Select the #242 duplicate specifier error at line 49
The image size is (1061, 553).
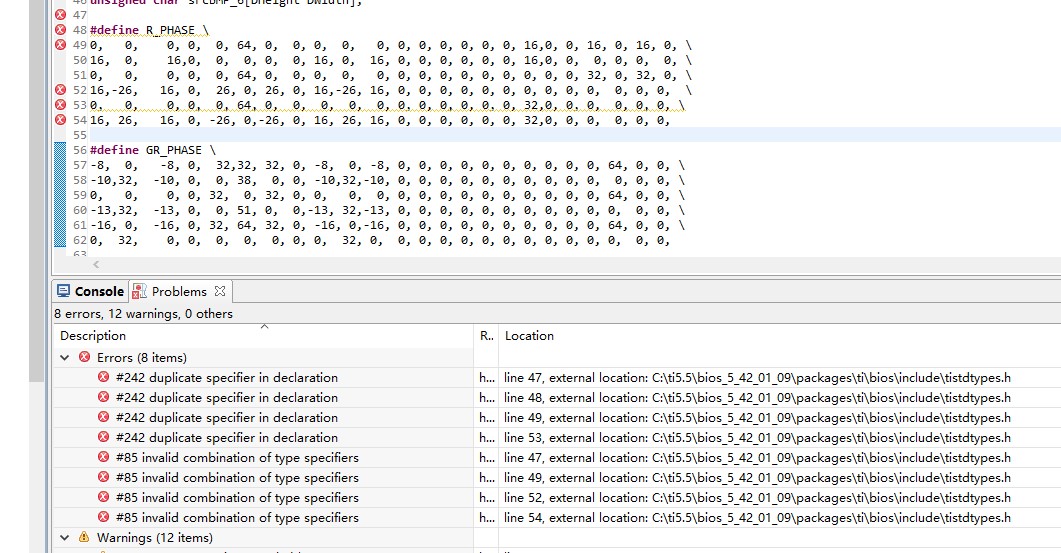pos(557,418)
